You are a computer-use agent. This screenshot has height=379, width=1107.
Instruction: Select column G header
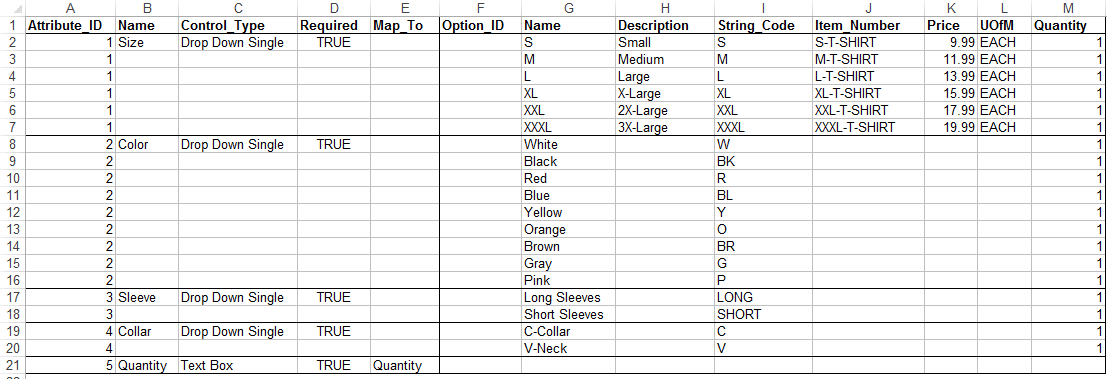[x=568, y=8]
